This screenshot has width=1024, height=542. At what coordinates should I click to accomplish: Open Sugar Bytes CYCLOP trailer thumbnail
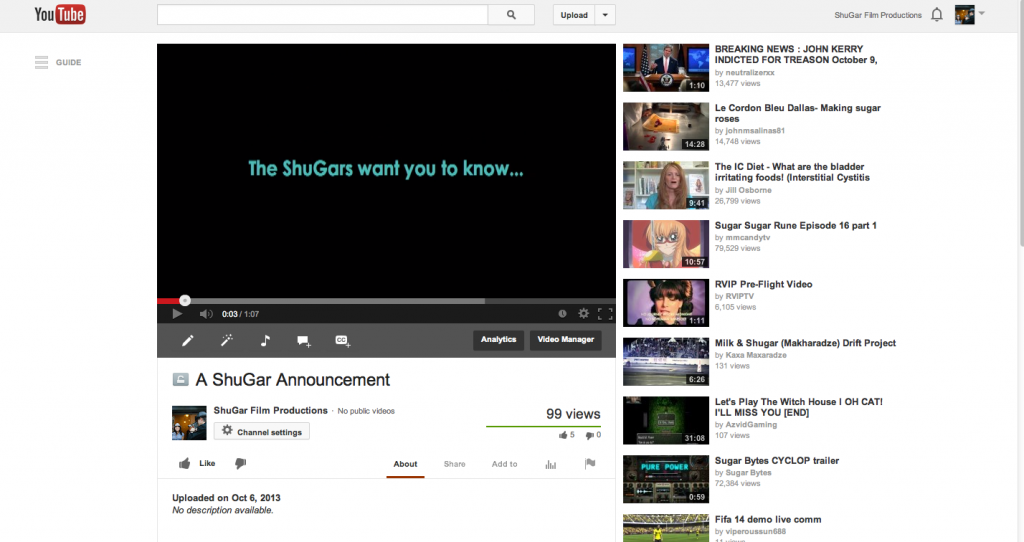665,479
